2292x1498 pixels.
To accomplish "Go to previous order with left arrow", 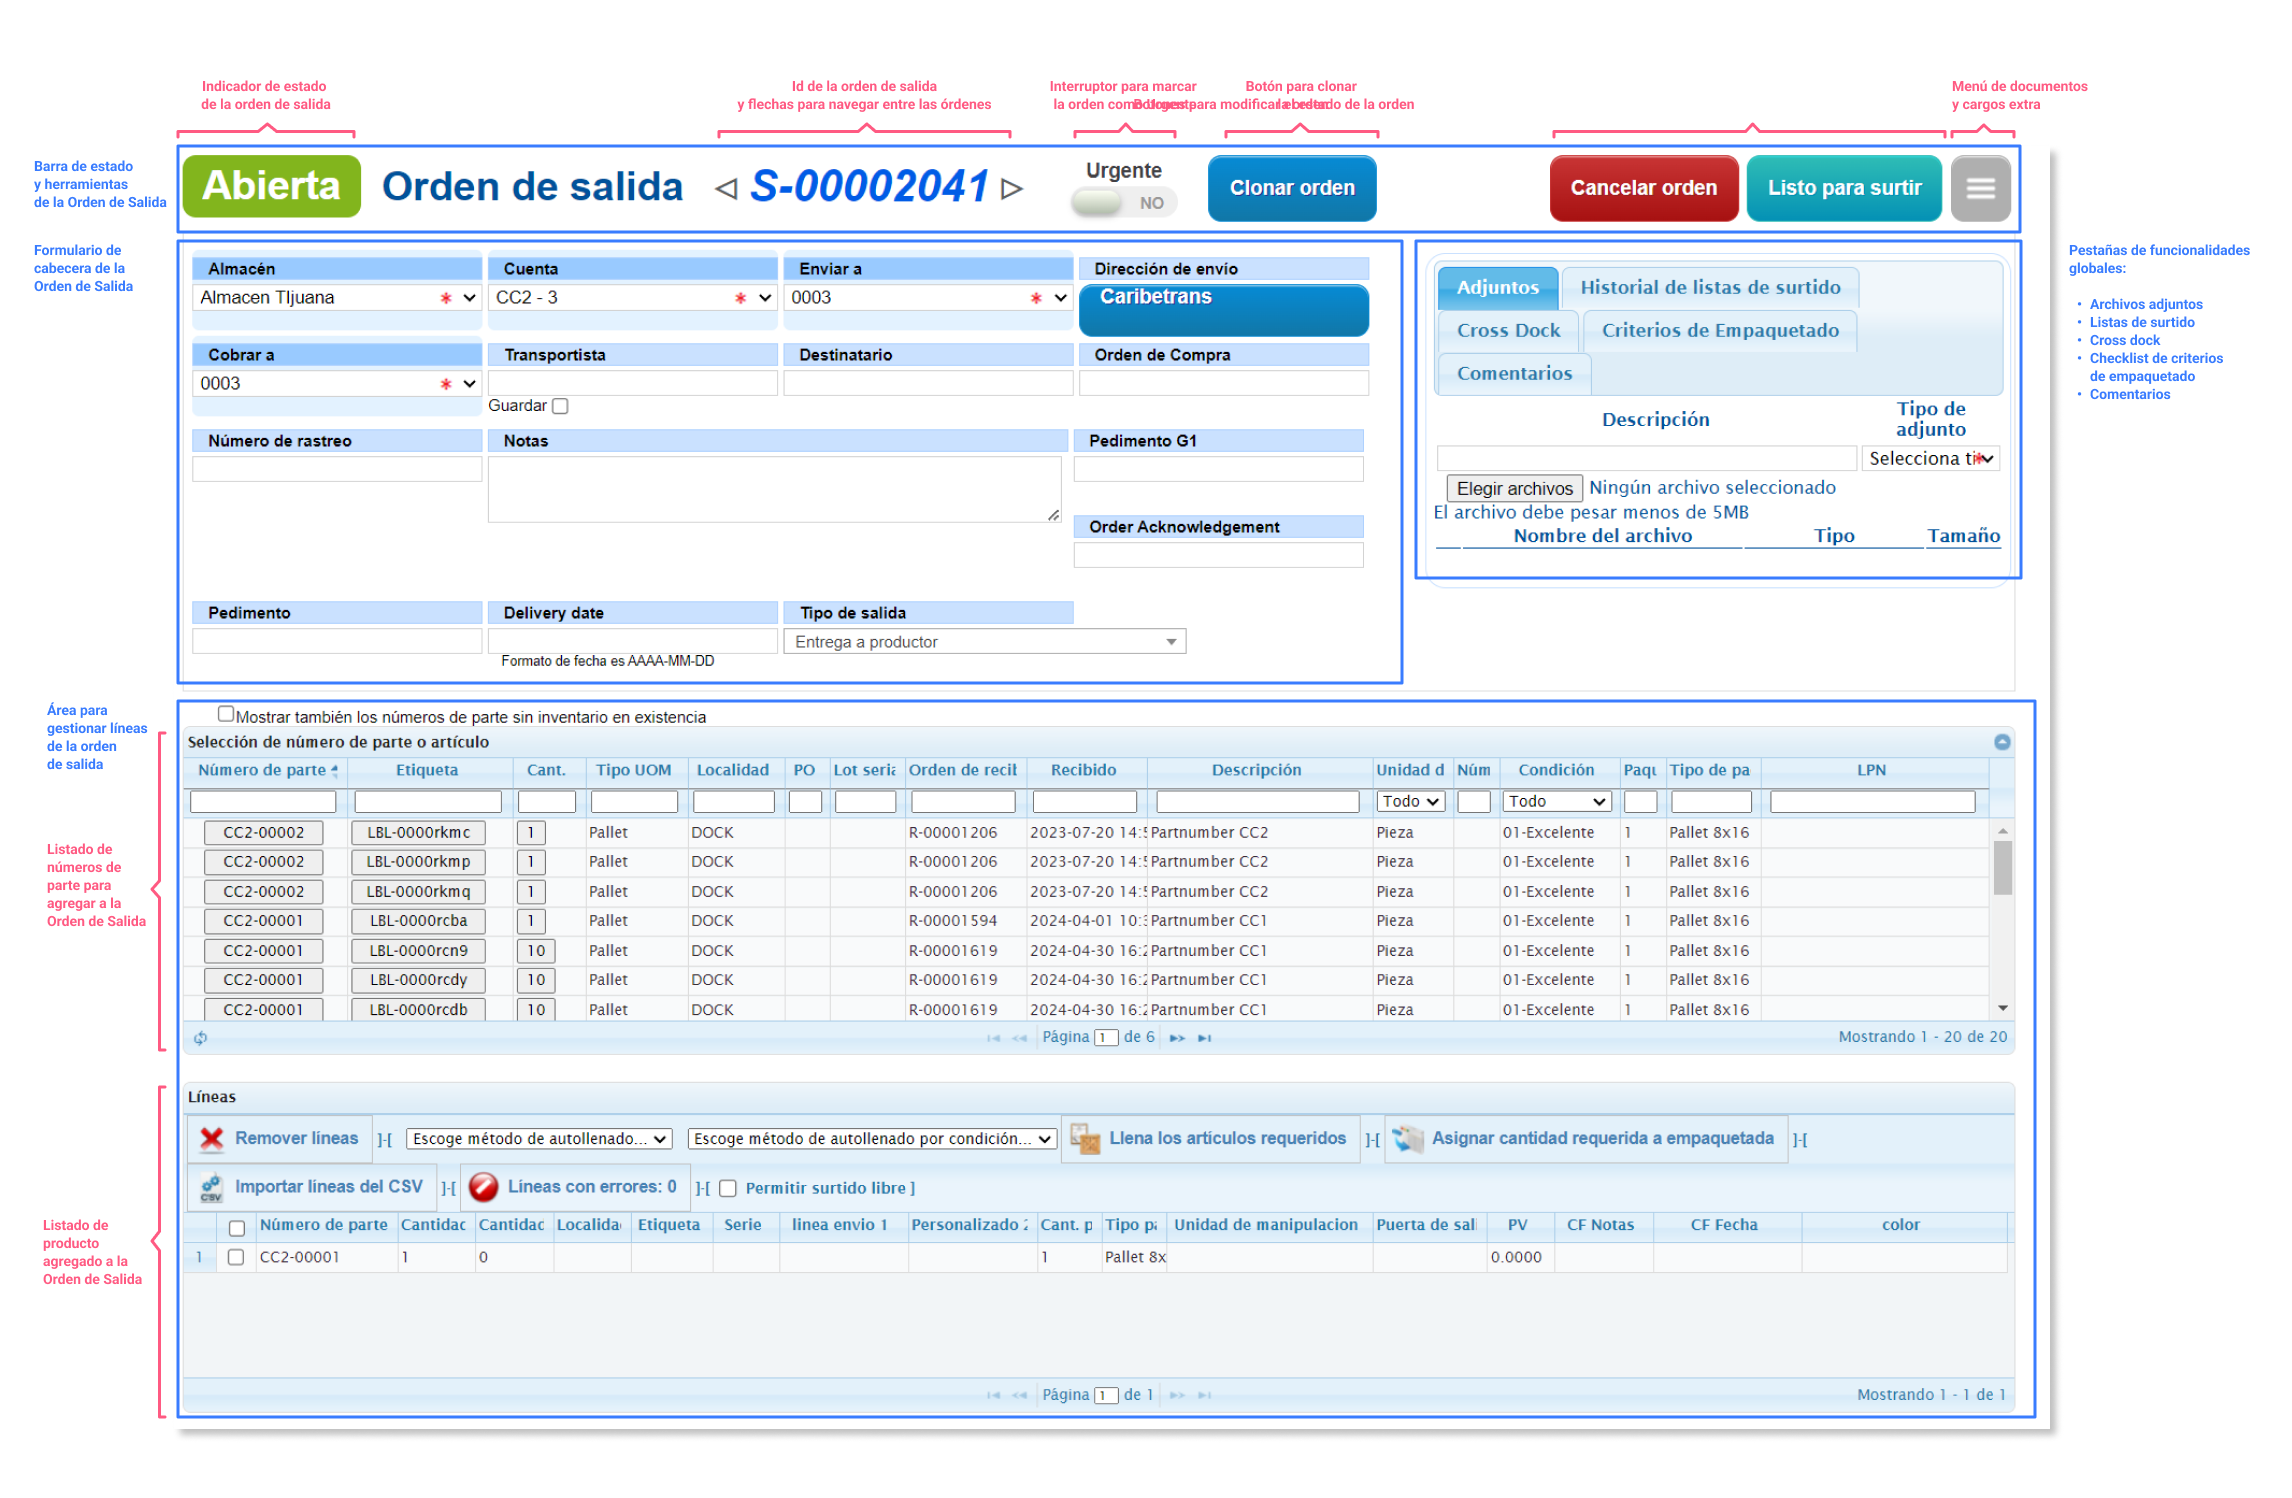I will (726, 188).
